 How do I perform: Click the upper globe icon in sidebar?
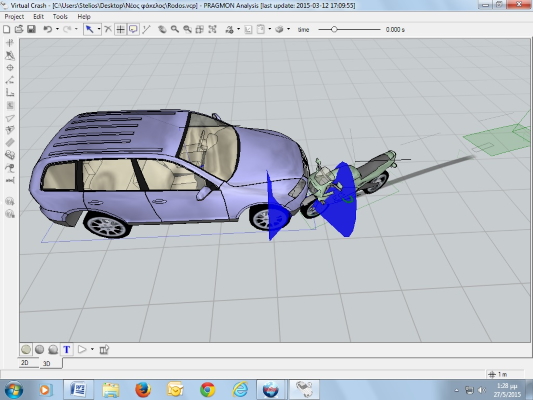(x=10, y=202)
